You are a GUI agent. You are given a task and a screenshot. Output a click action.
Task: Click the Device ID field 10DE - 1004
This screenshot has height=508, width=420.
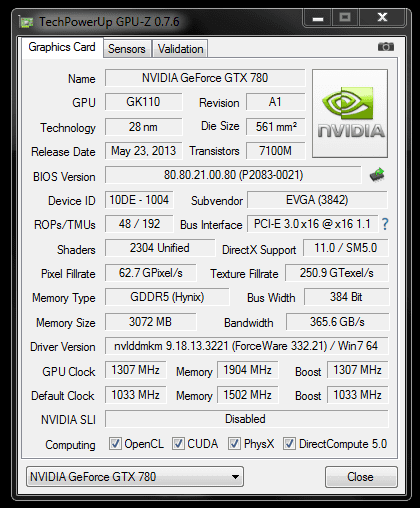pyautogui.click(x=139, y=200)
